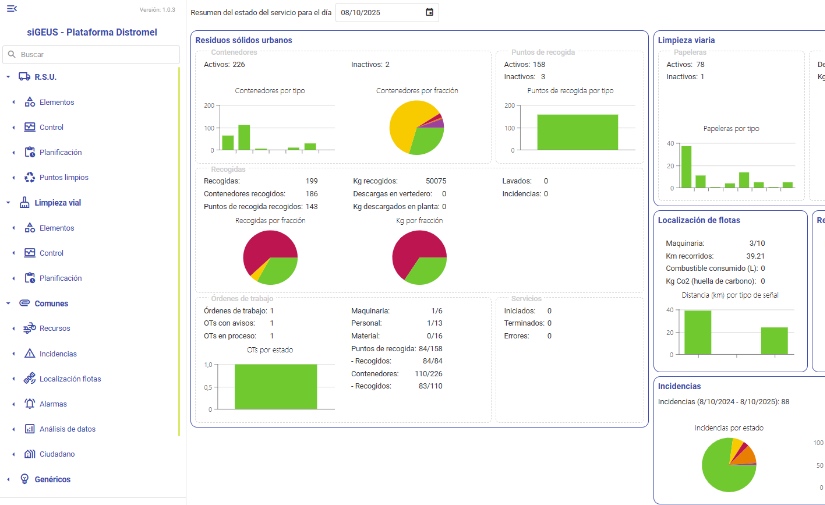The width and height of the screenshot is (825, 505).
Task: Click the Localización flotas satellite icon
Action: pos(30,379)
